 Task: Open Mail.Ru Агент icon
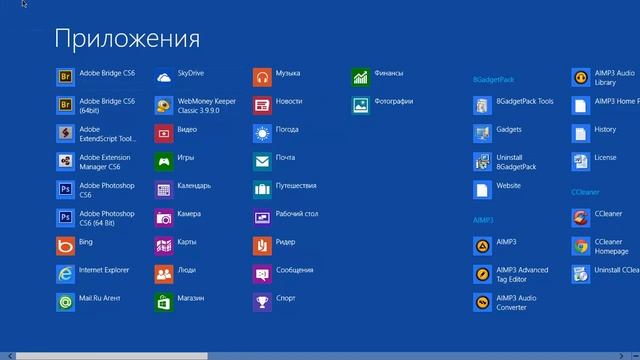click(65, 302)
